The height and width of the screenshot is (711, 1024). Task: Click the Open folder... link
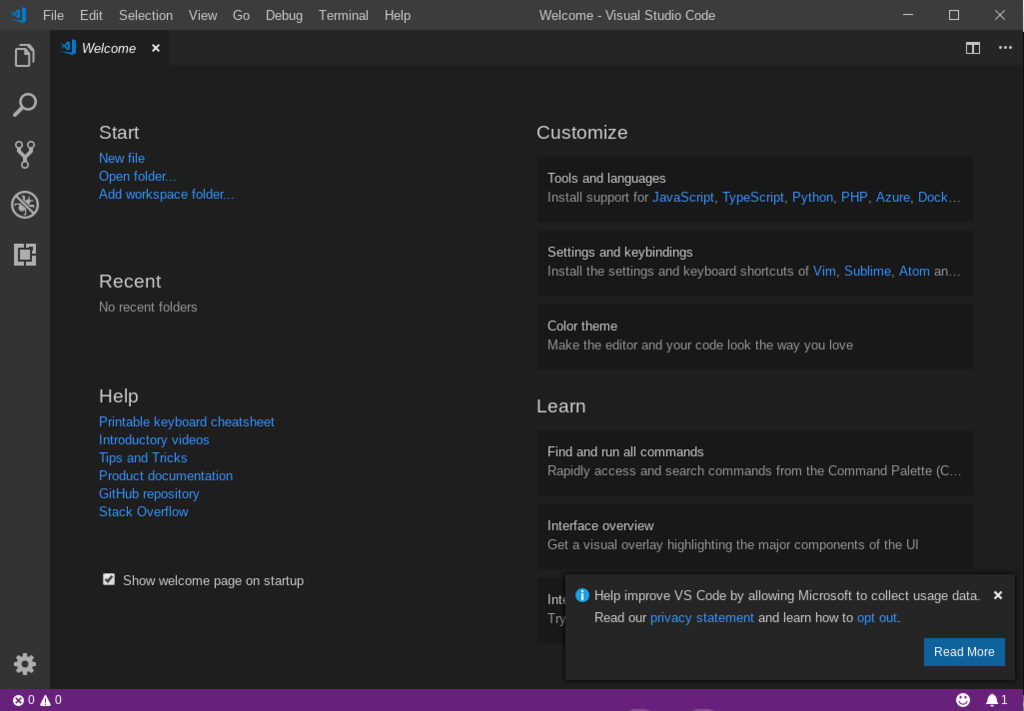137,176
